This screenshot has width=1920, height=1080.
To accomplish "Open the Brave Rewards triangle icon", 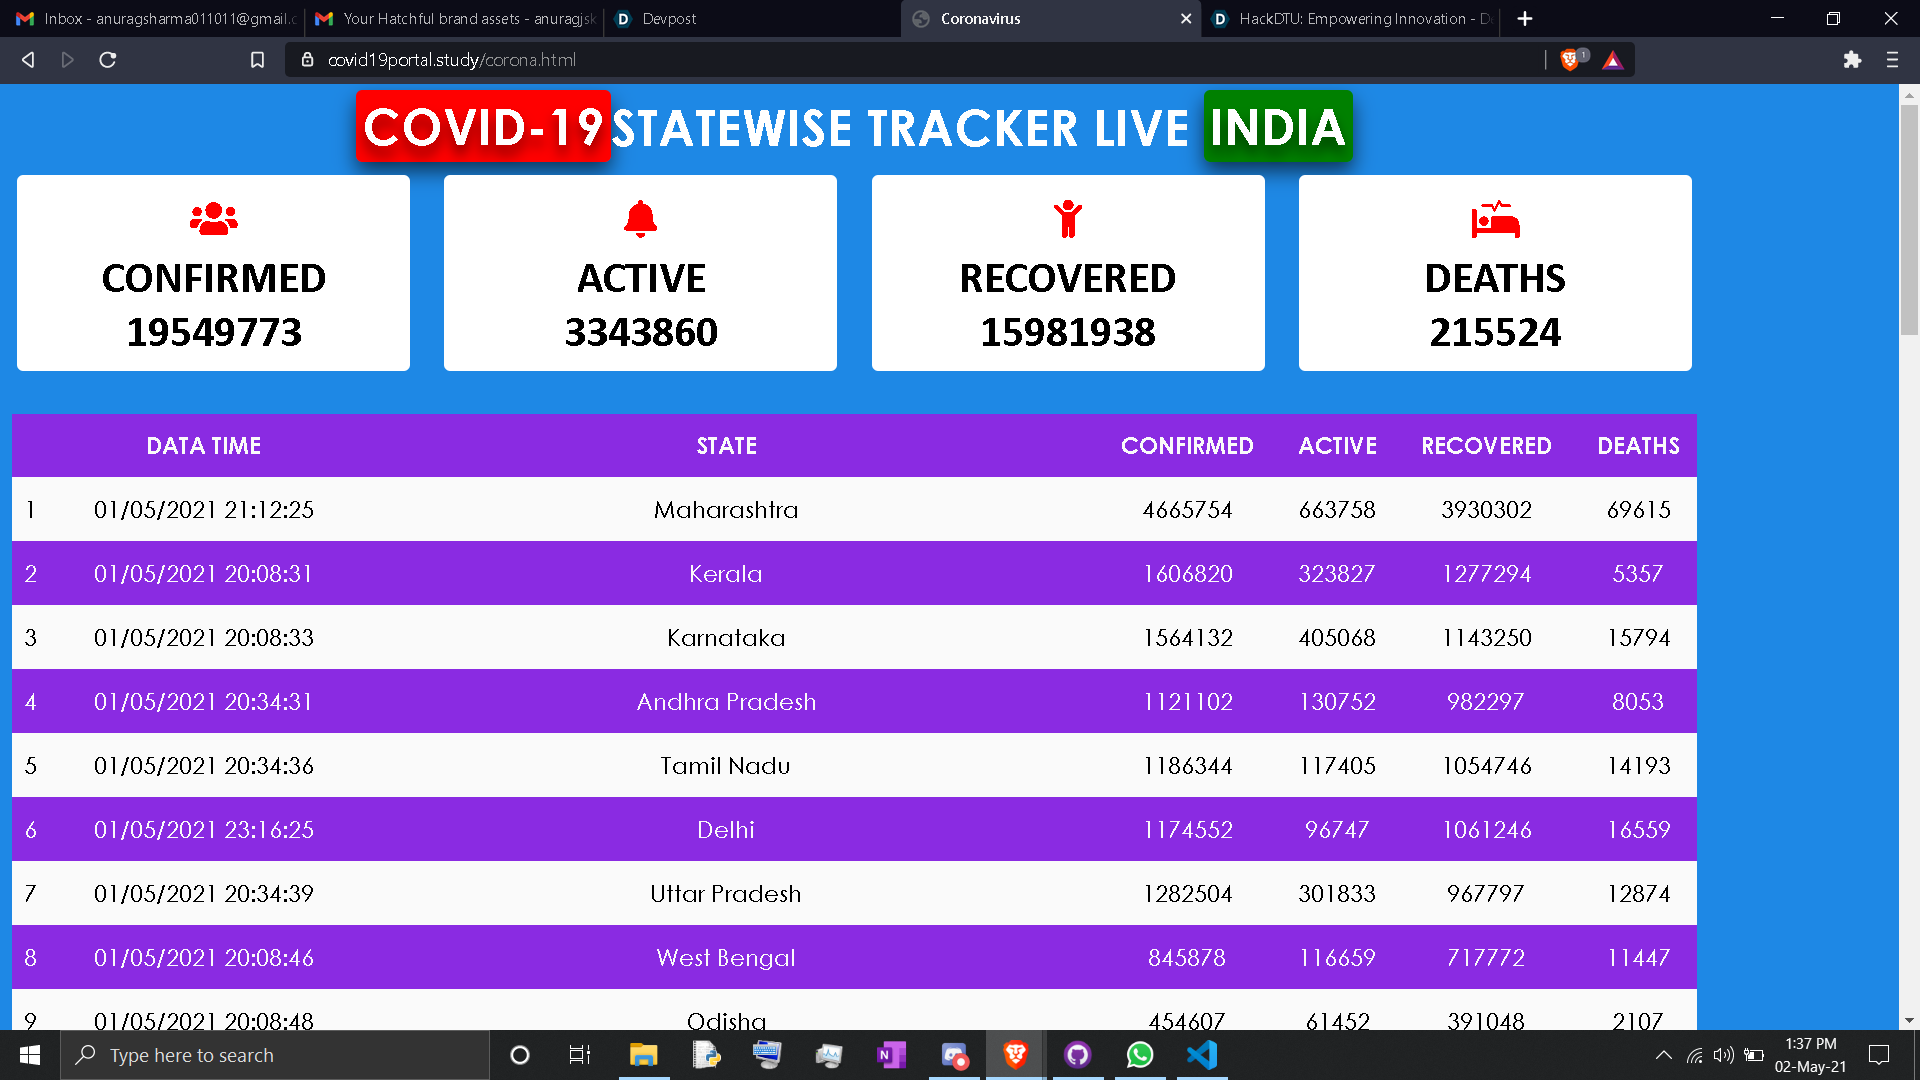I will tap(1612, 60).
